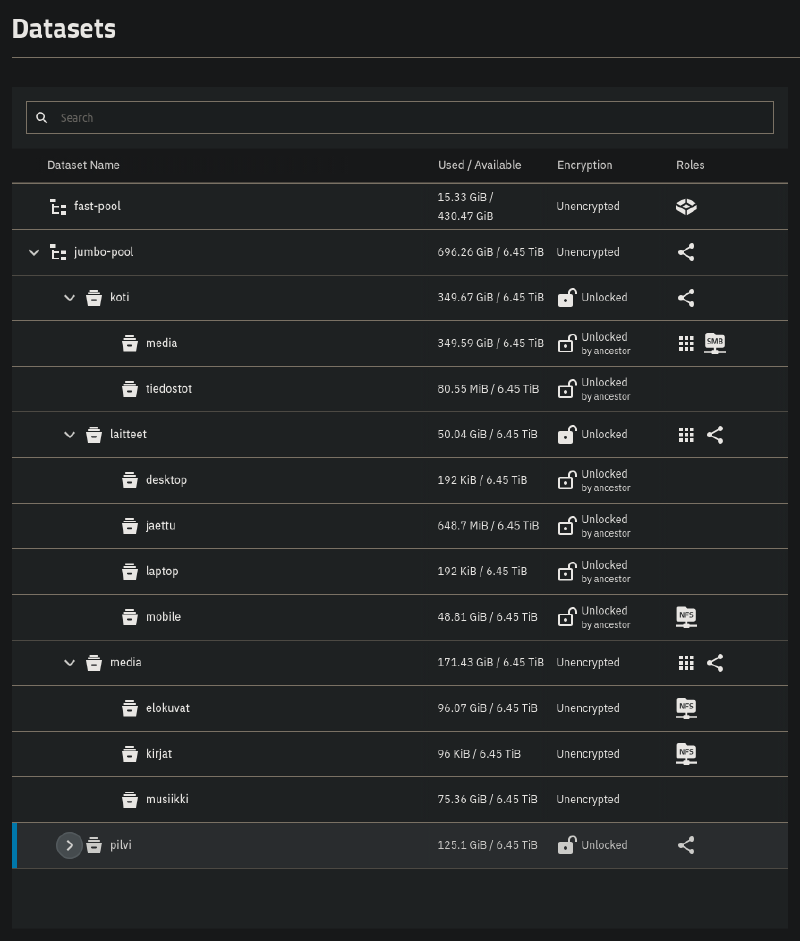Click the padlock icon on the pilvi row
800x941 pixels.
[x=566, y=845]
